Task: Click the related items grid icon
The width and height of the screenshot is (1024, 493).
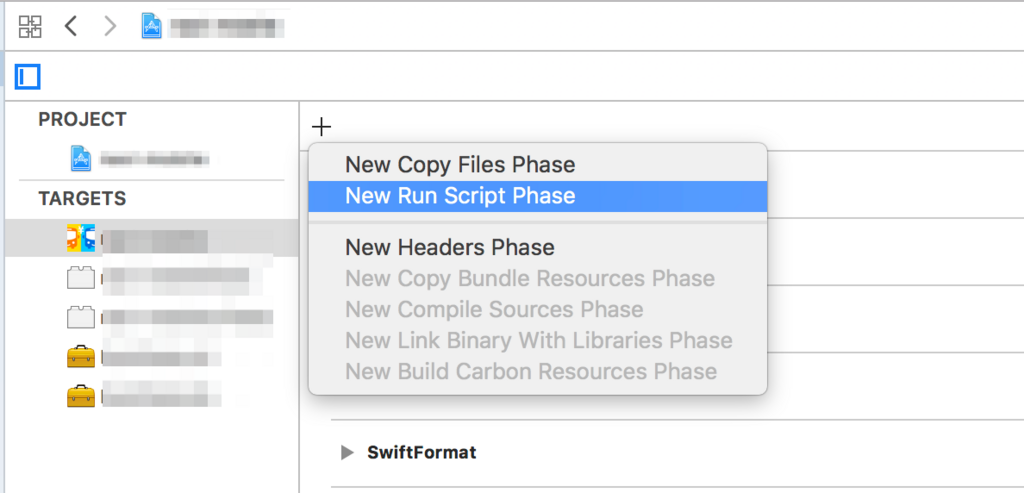Action: click(x=31, y=26)
